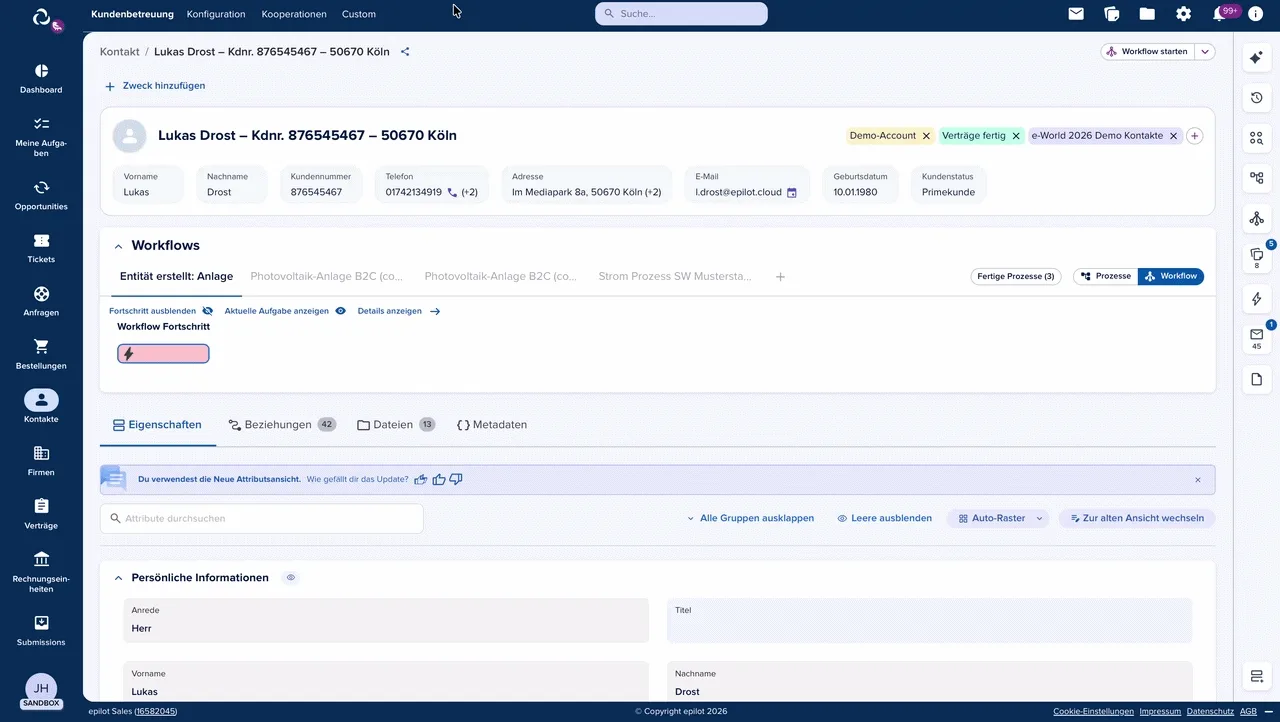The image size is (1280, 722).
Task: Open Cookie-Einstellungen link
Action: click(x=1093, y=711)
